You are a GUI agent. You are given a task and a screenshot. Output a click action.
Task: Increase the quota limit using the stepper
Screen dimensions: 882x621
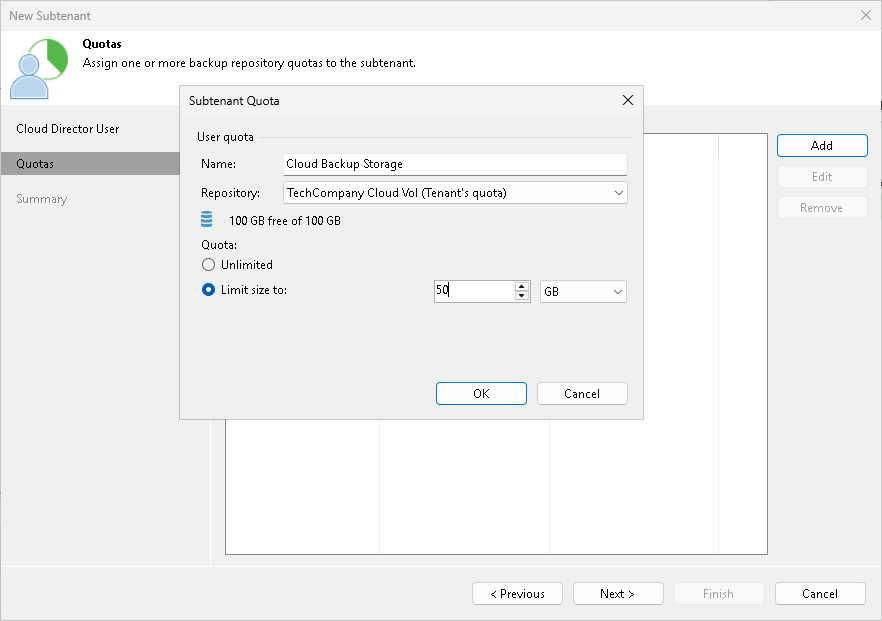pos(522,286)
